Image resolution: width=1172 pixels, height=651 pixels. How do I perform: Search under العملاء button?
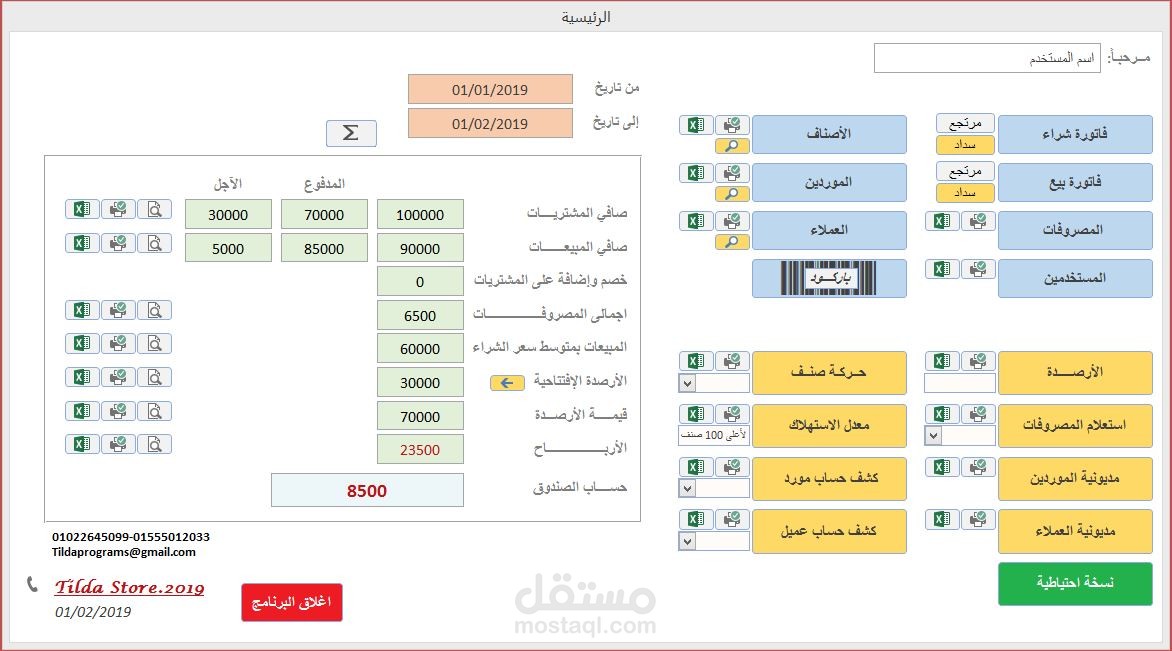point(732,241)
